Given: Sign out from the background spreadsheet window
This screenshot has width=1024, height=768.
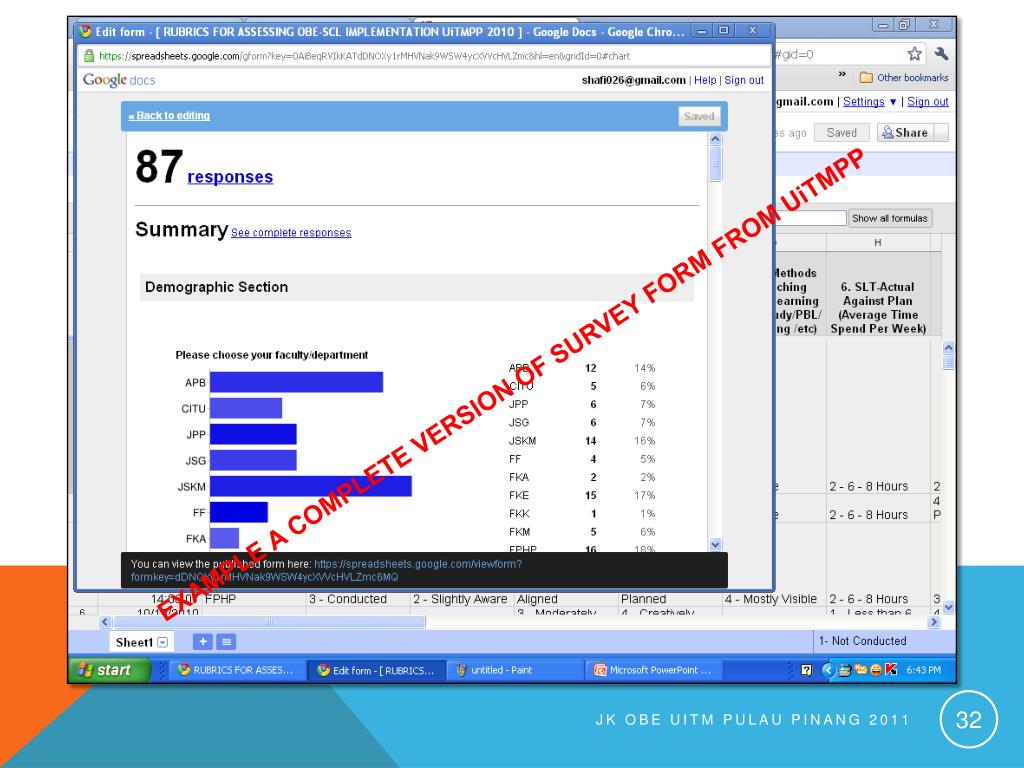Looking at the screenshot, I should [x=927, y=102].
